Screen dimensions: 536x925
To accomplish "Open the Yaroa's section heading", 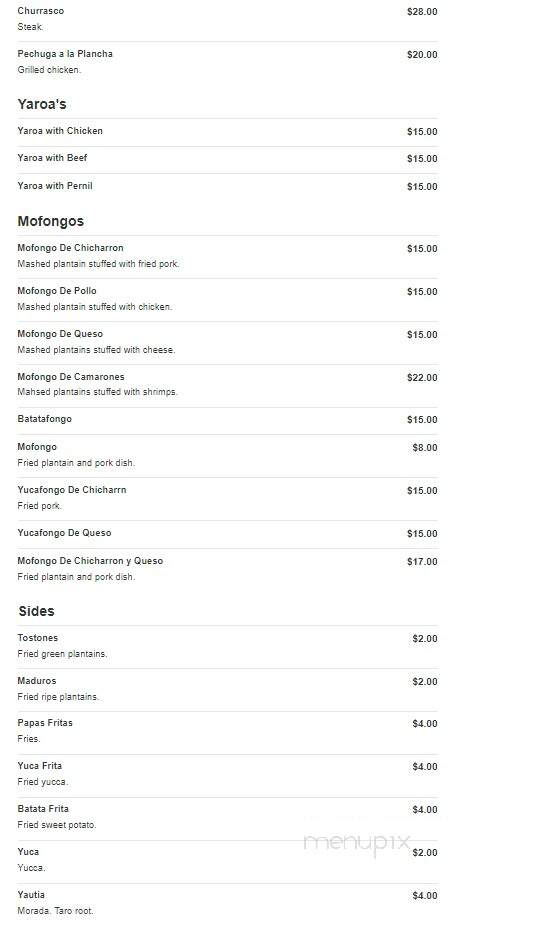I will tap(42, 104).
